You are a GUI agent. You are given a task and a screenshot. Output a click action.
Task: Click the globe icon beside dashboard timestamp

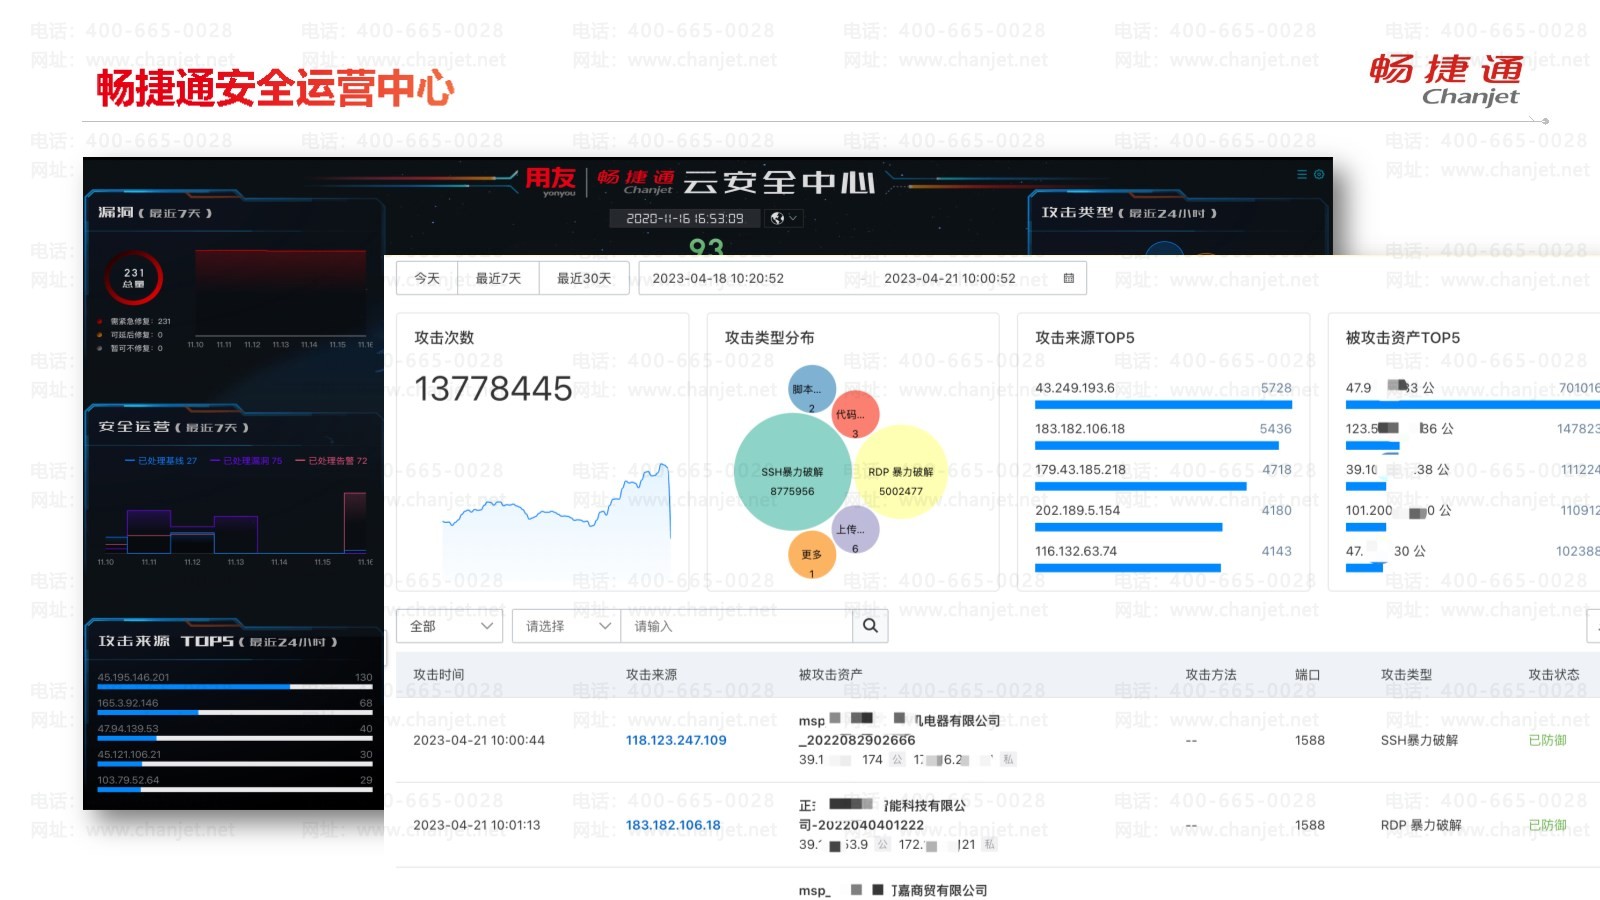(x=777, y=218)
